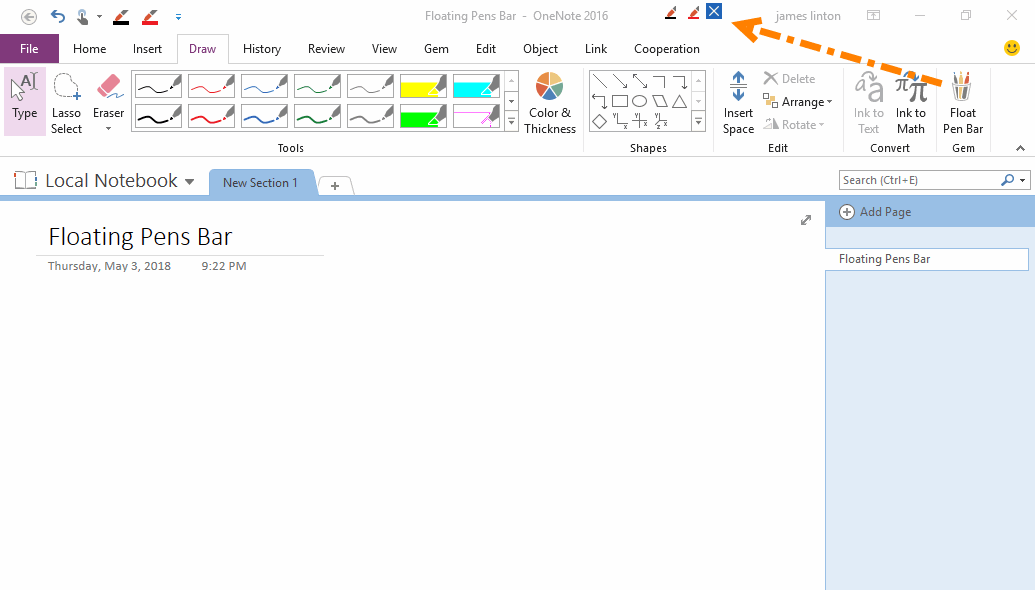Select the red pen on the floating pen bar
The image size is (1035, 590).
tap(693, 13)
